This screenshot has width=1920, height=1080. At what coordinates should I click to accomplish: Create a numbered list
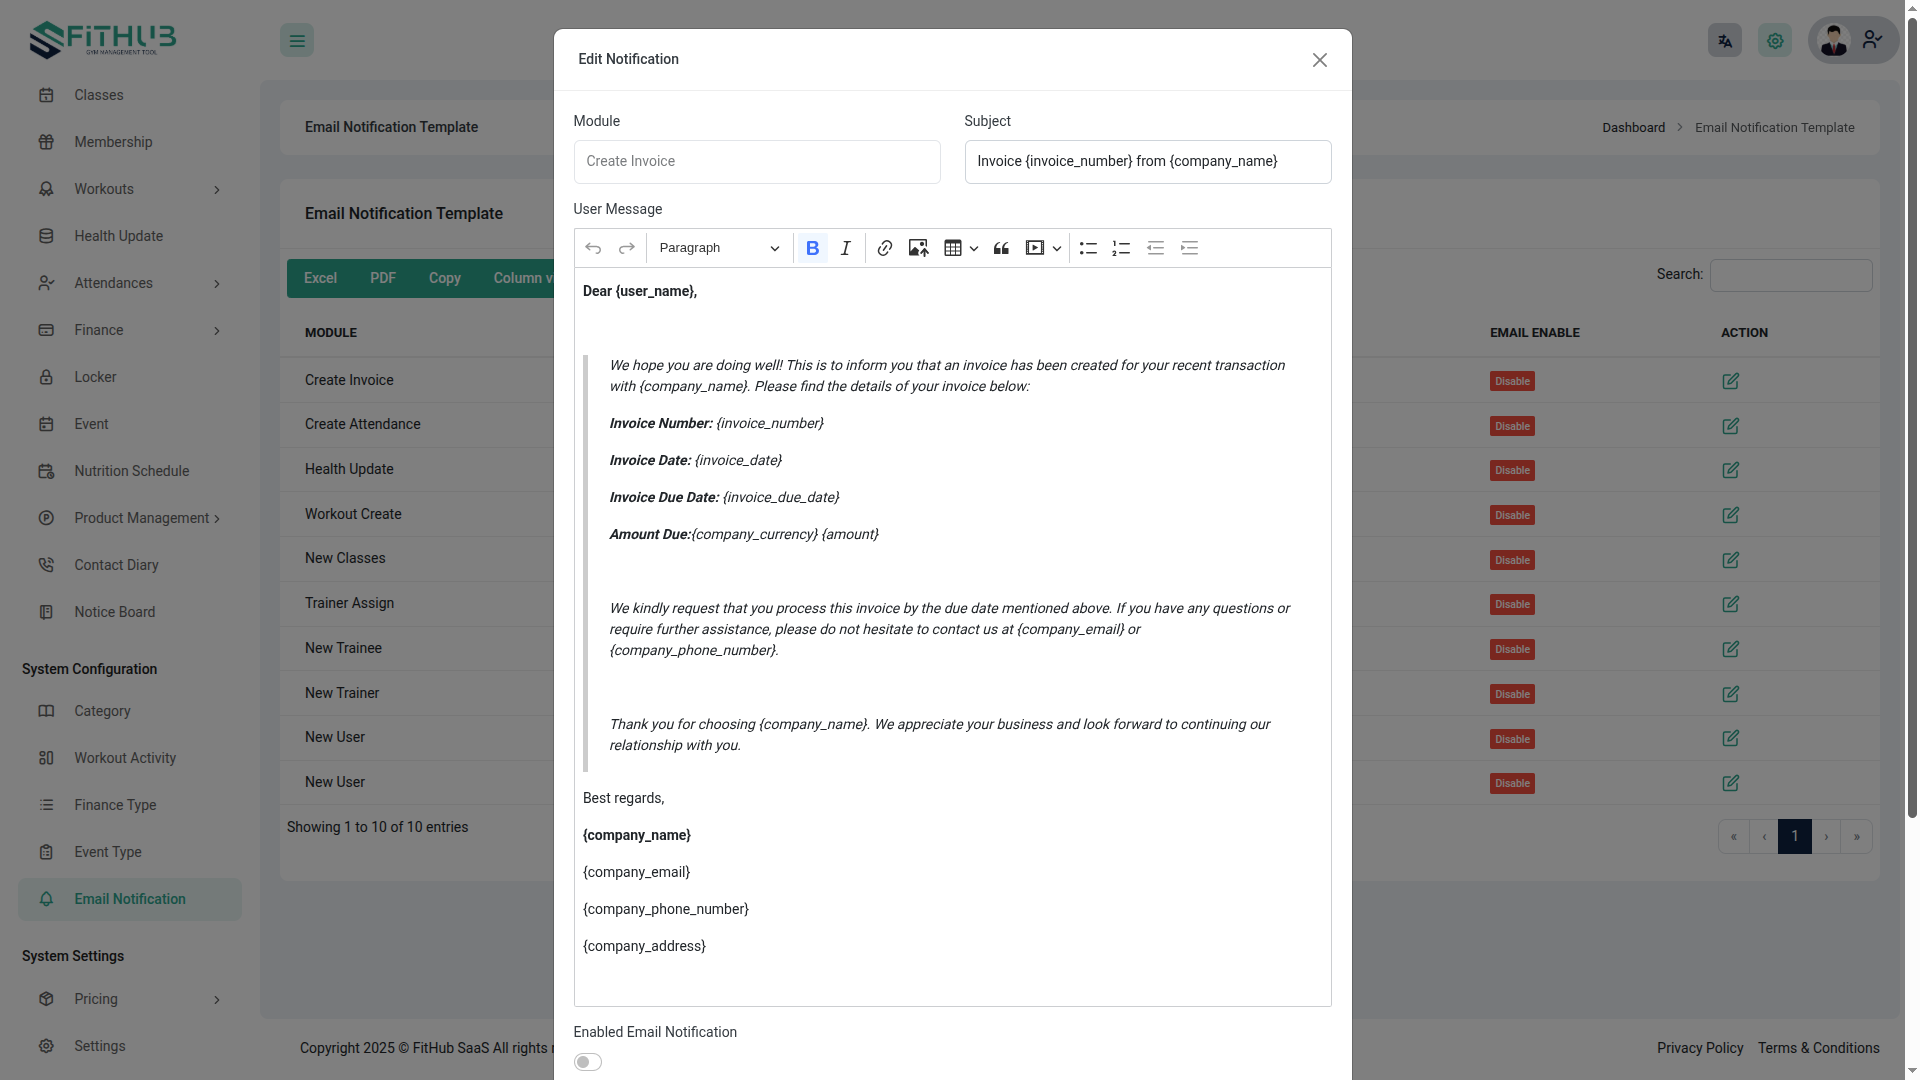(x=1121, y=248)
